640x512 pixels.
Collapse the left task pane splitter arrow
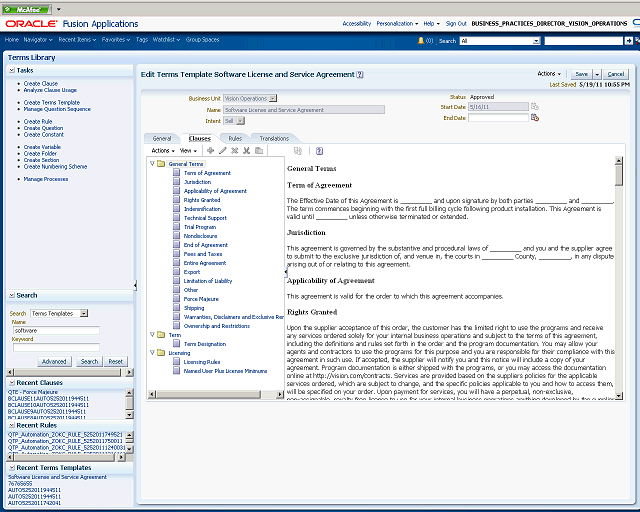135,285
